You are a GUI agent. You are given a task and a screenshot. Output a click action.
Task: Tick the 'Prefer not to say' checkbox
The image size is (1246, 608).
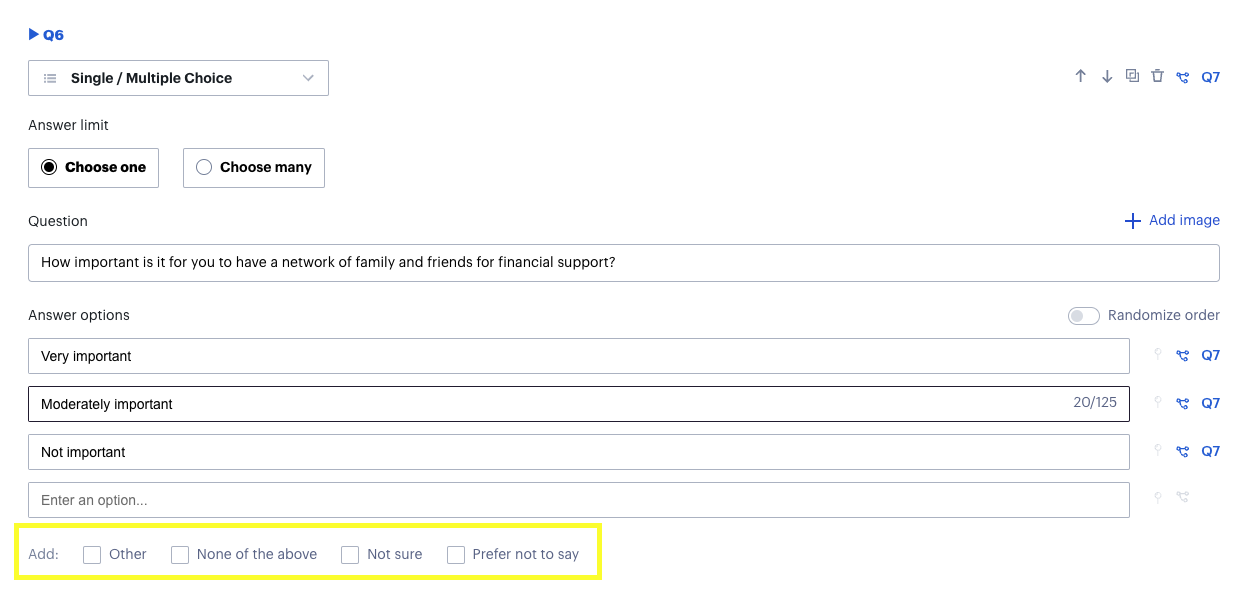click(x=456, y=555)
